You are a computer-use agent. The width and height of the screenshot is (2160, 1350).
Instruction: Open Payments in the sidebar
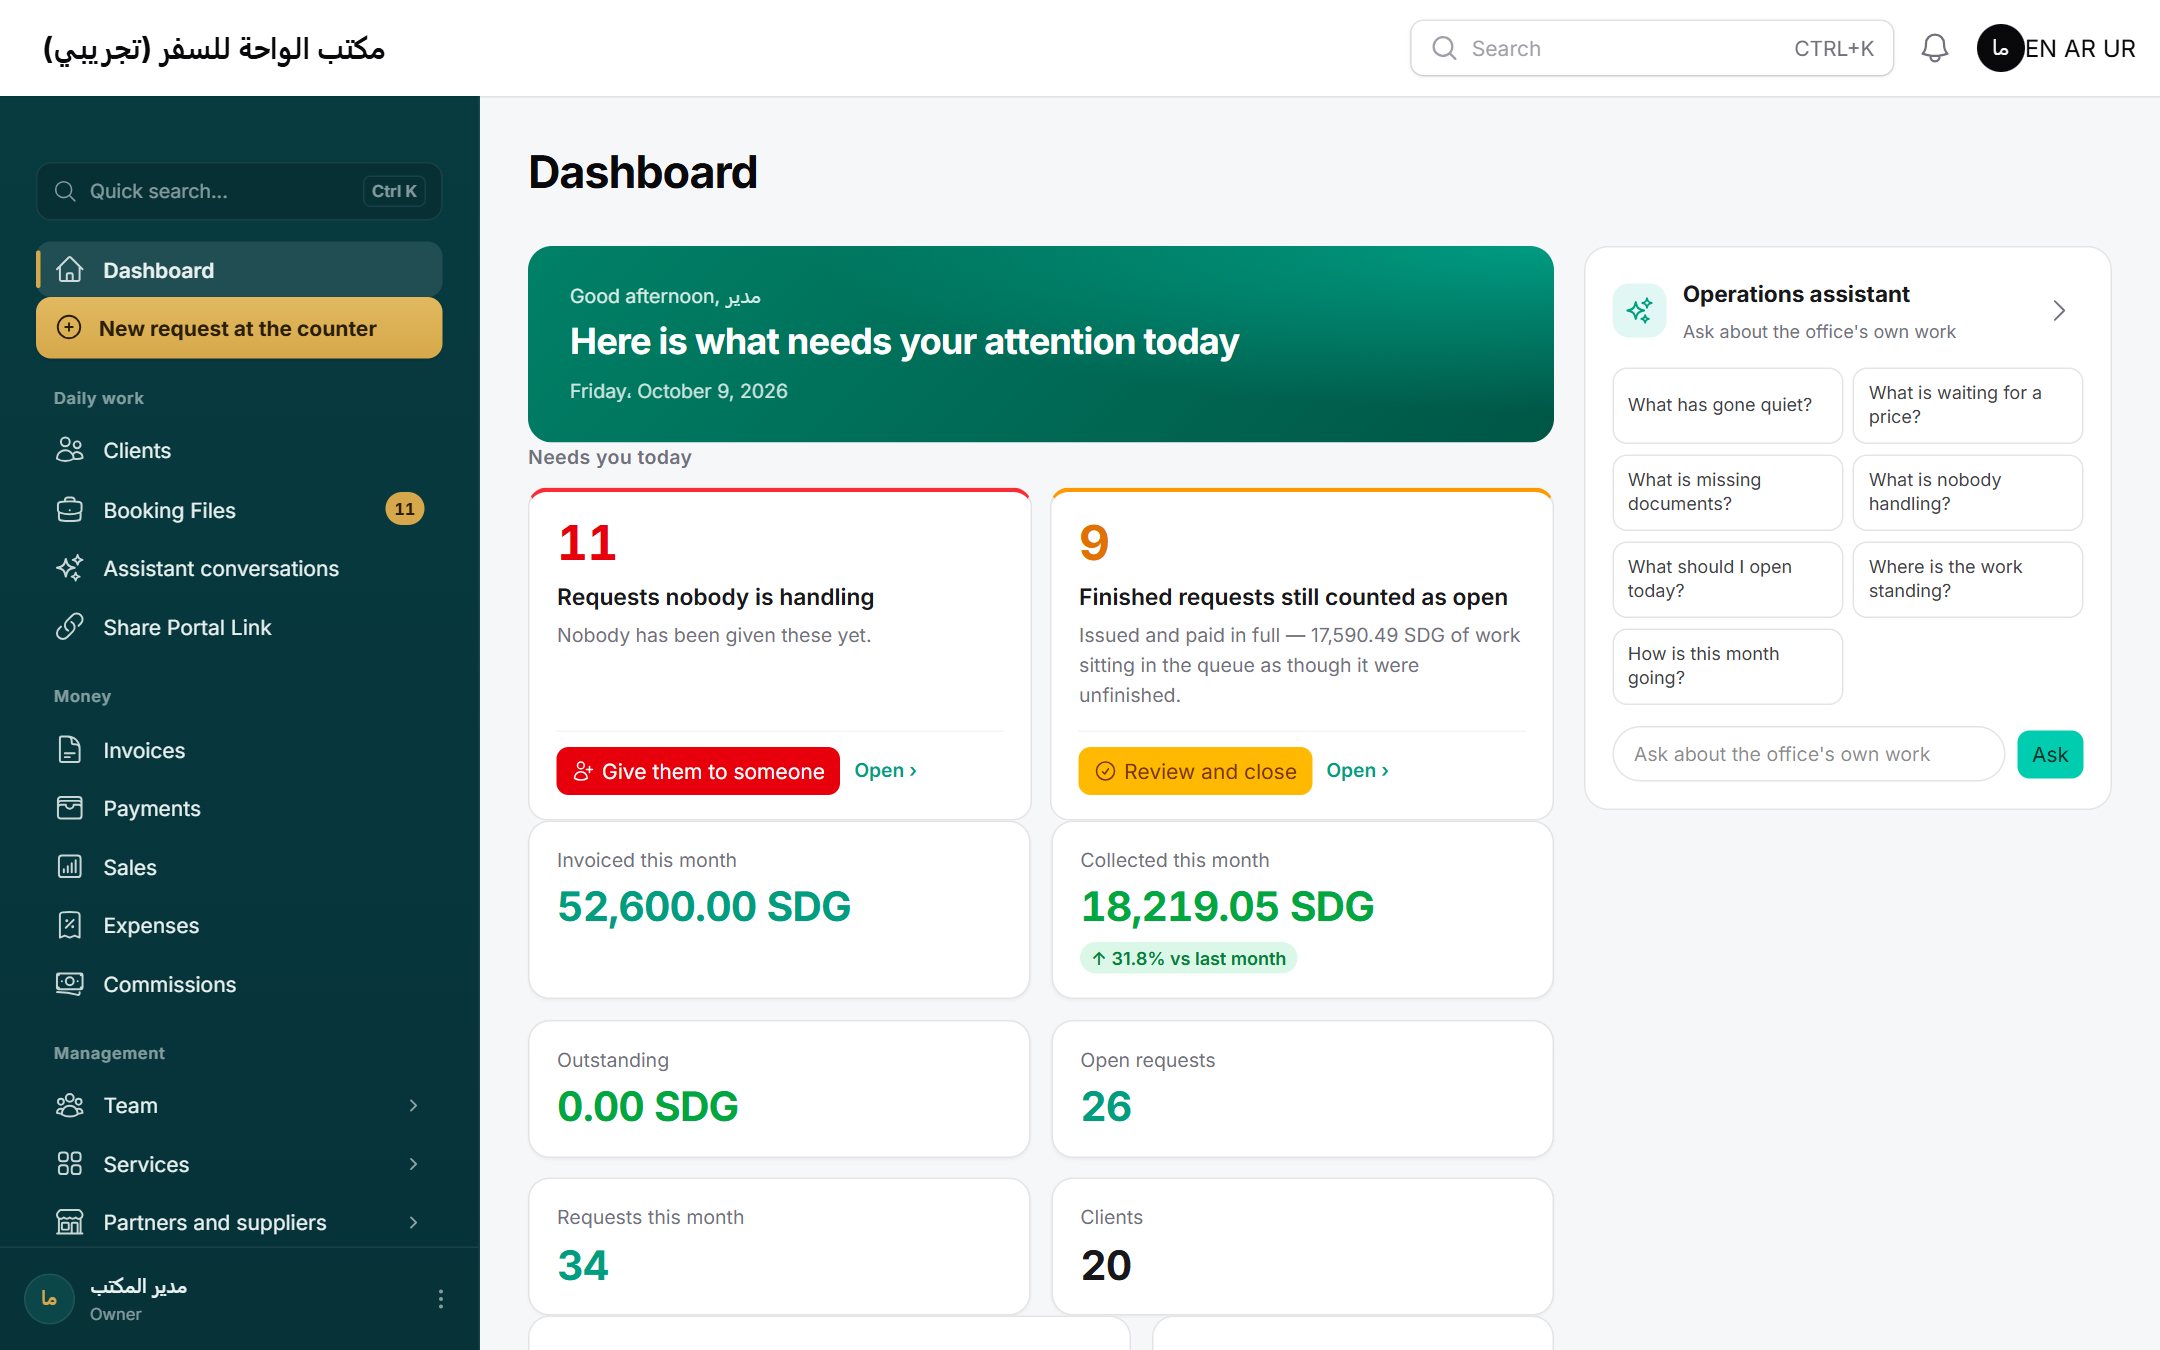point(239,808)
